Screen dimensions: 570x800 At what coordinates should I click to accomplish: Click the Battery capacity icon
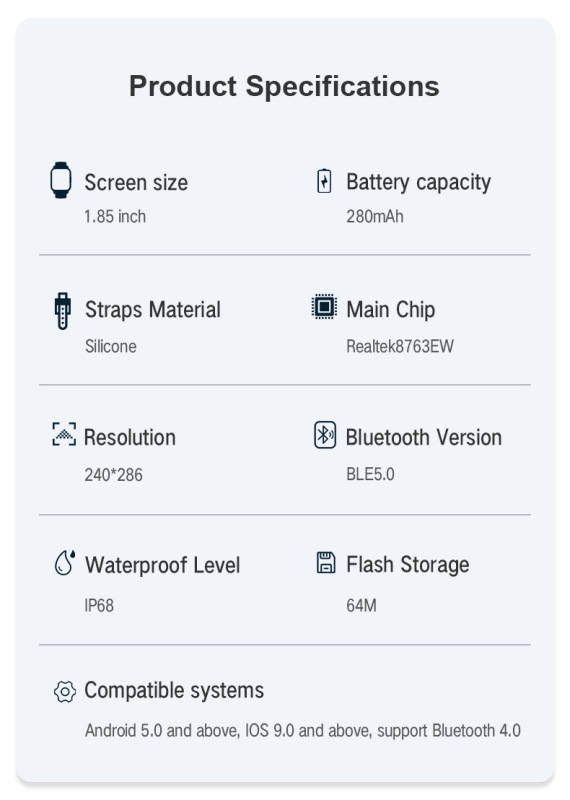[324, 181]
